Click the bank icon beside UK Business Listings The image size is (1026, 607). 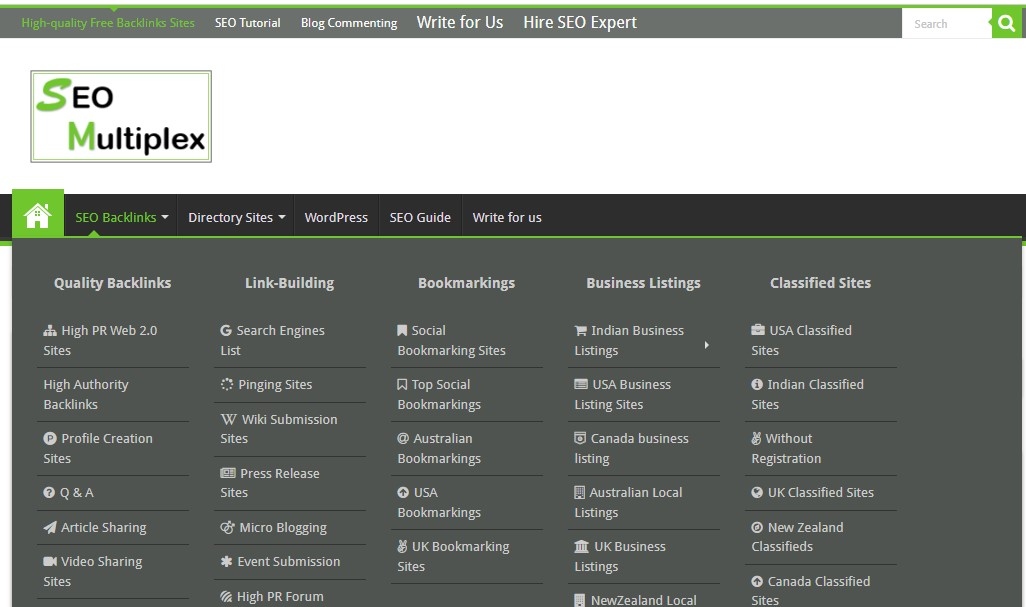582,546
